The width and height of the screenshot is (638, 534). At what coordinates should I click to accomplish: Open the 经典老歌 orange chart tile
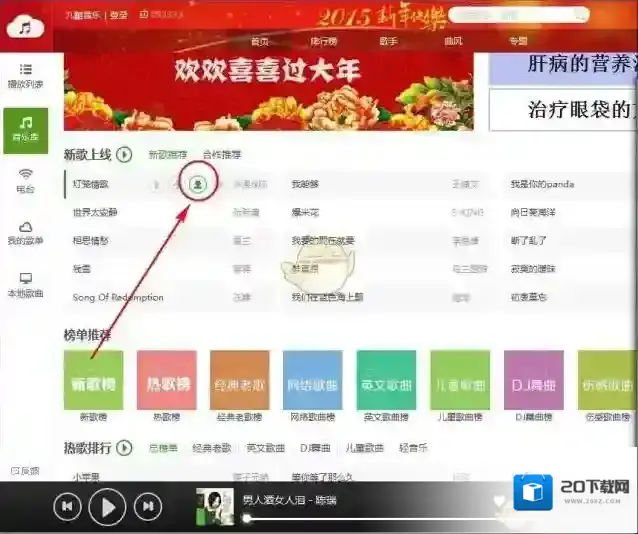(240, 380)
